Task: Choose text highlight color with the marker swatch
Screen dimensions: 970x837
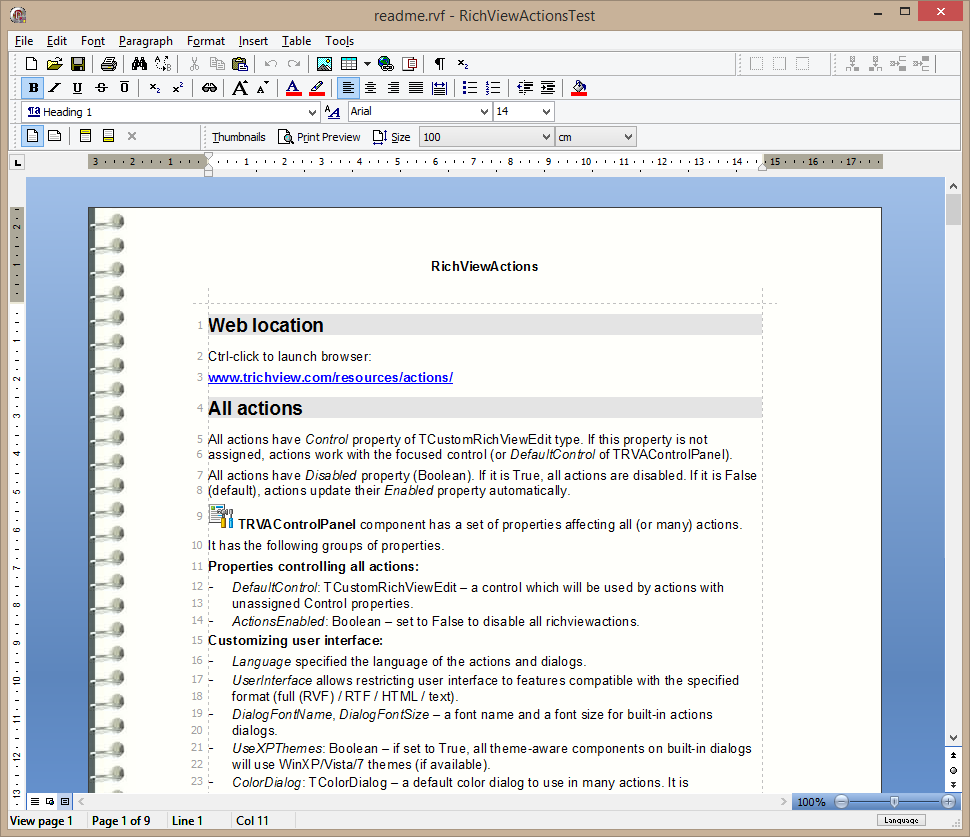Action: click(317, 88)
